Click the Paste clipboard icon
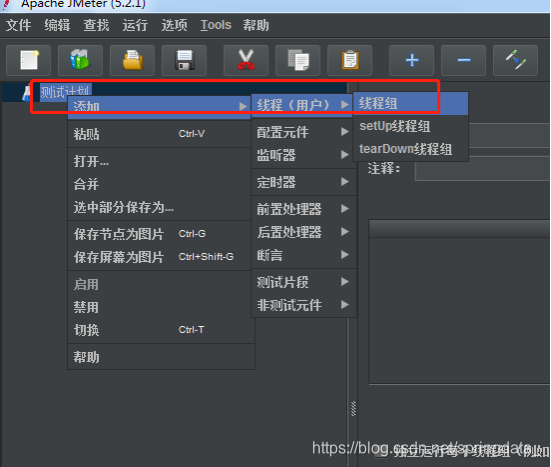 (x=350, y=60)
